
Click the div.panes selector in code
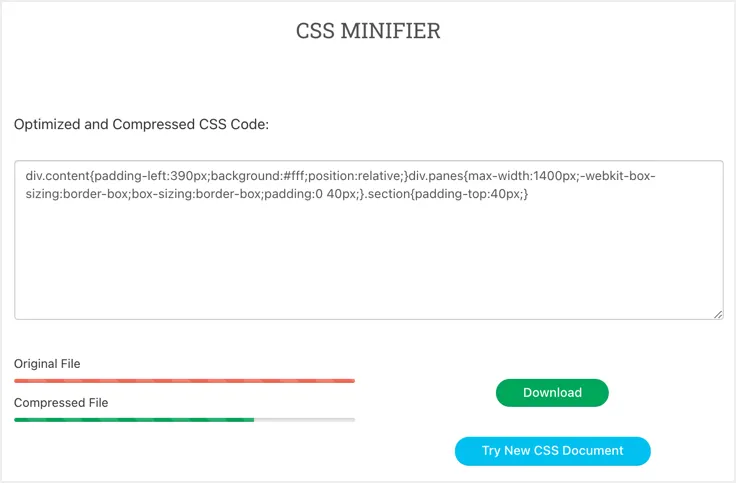441,176
